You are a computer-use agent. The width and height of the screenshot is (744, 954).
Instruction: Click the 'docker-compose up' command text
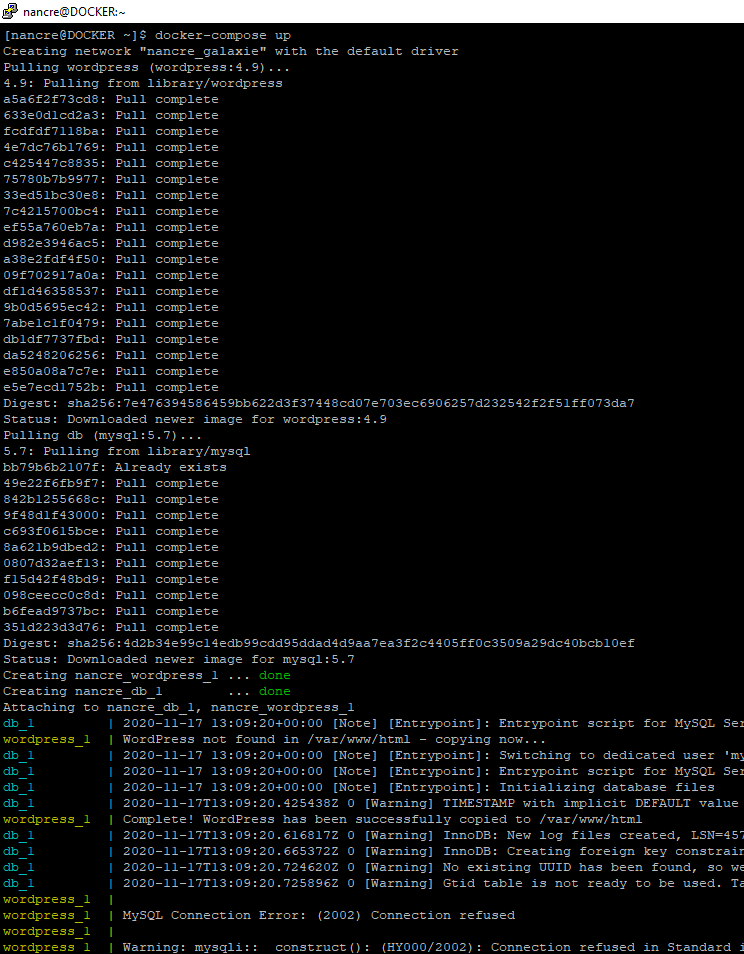[x=223, y=35]
